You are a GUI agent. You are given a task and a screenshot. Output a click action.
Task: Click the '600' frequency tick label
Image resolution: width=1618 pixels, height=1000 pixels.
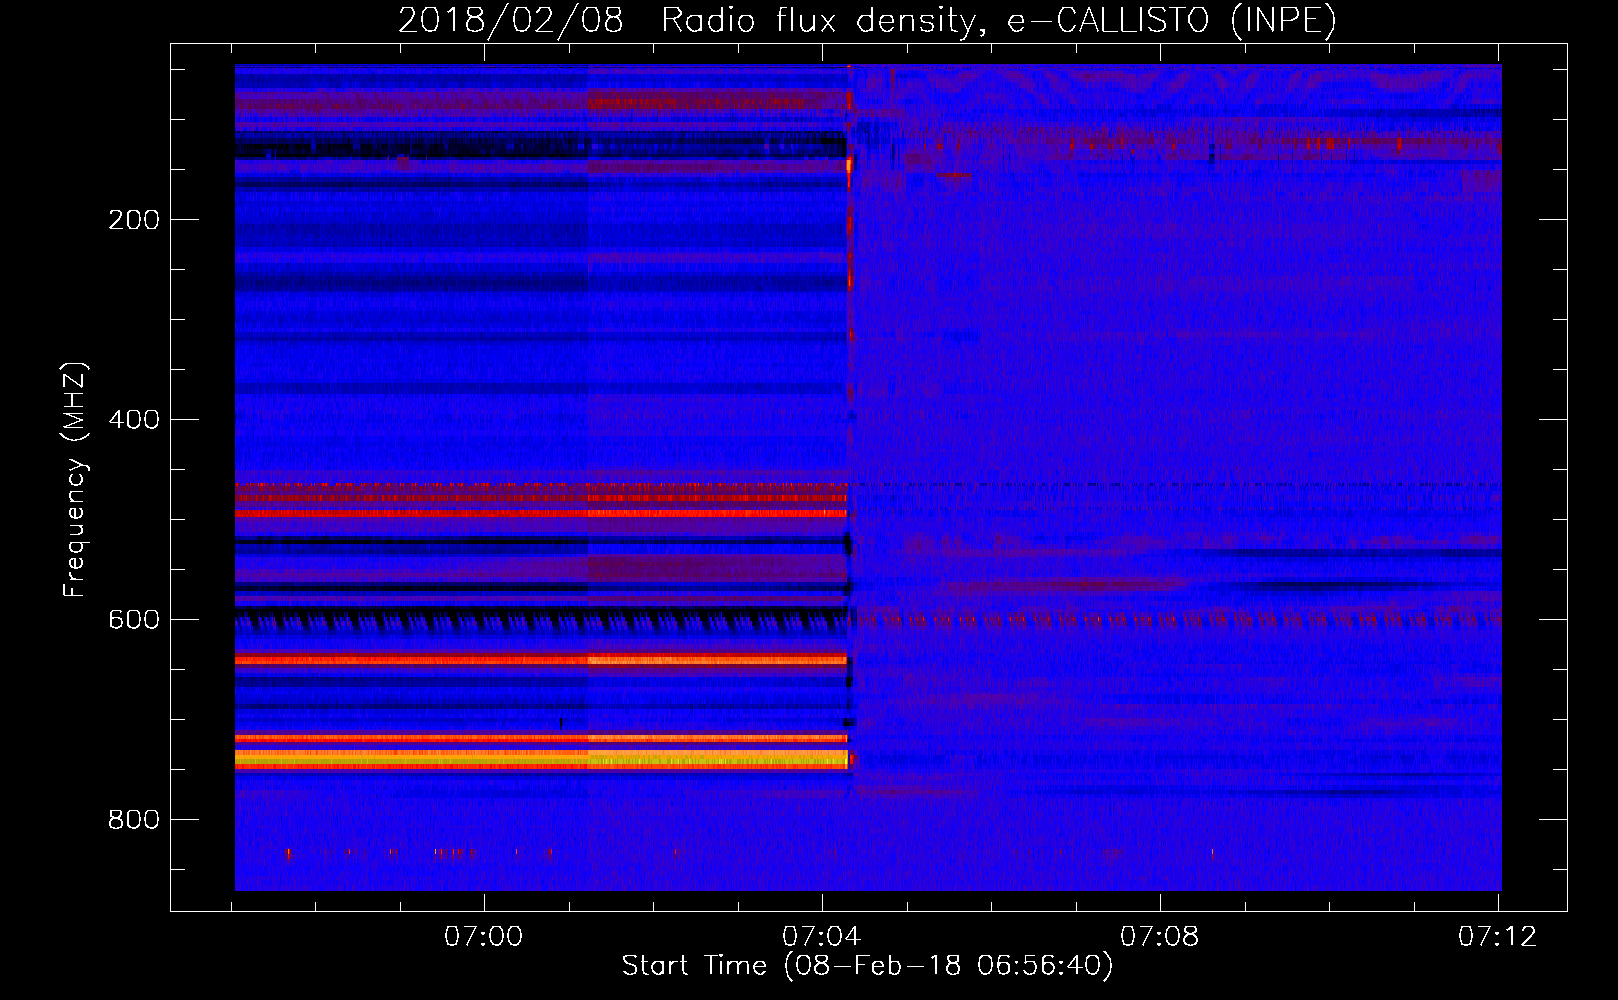134,620
